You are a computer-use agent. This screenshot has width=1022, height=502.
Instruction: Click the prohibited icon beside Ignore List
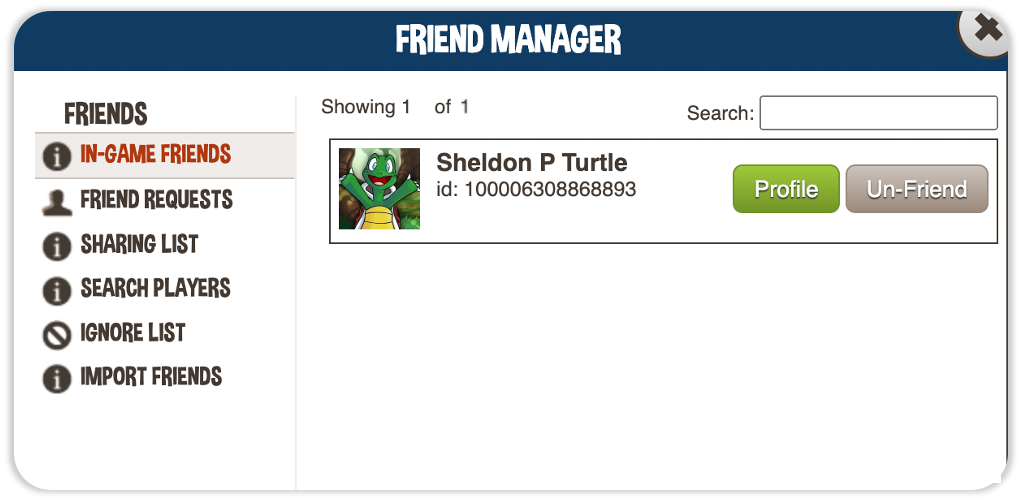[57, 336]
